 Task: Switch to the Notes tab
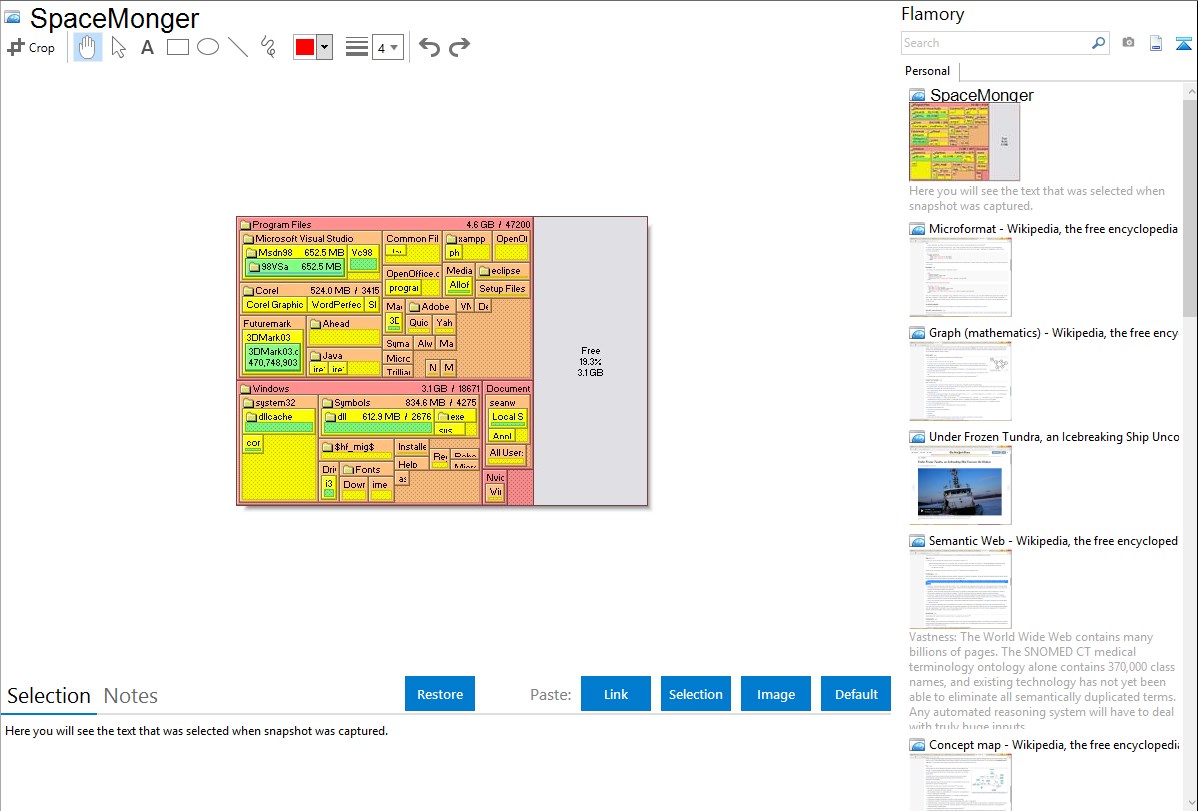click(131, 696)
